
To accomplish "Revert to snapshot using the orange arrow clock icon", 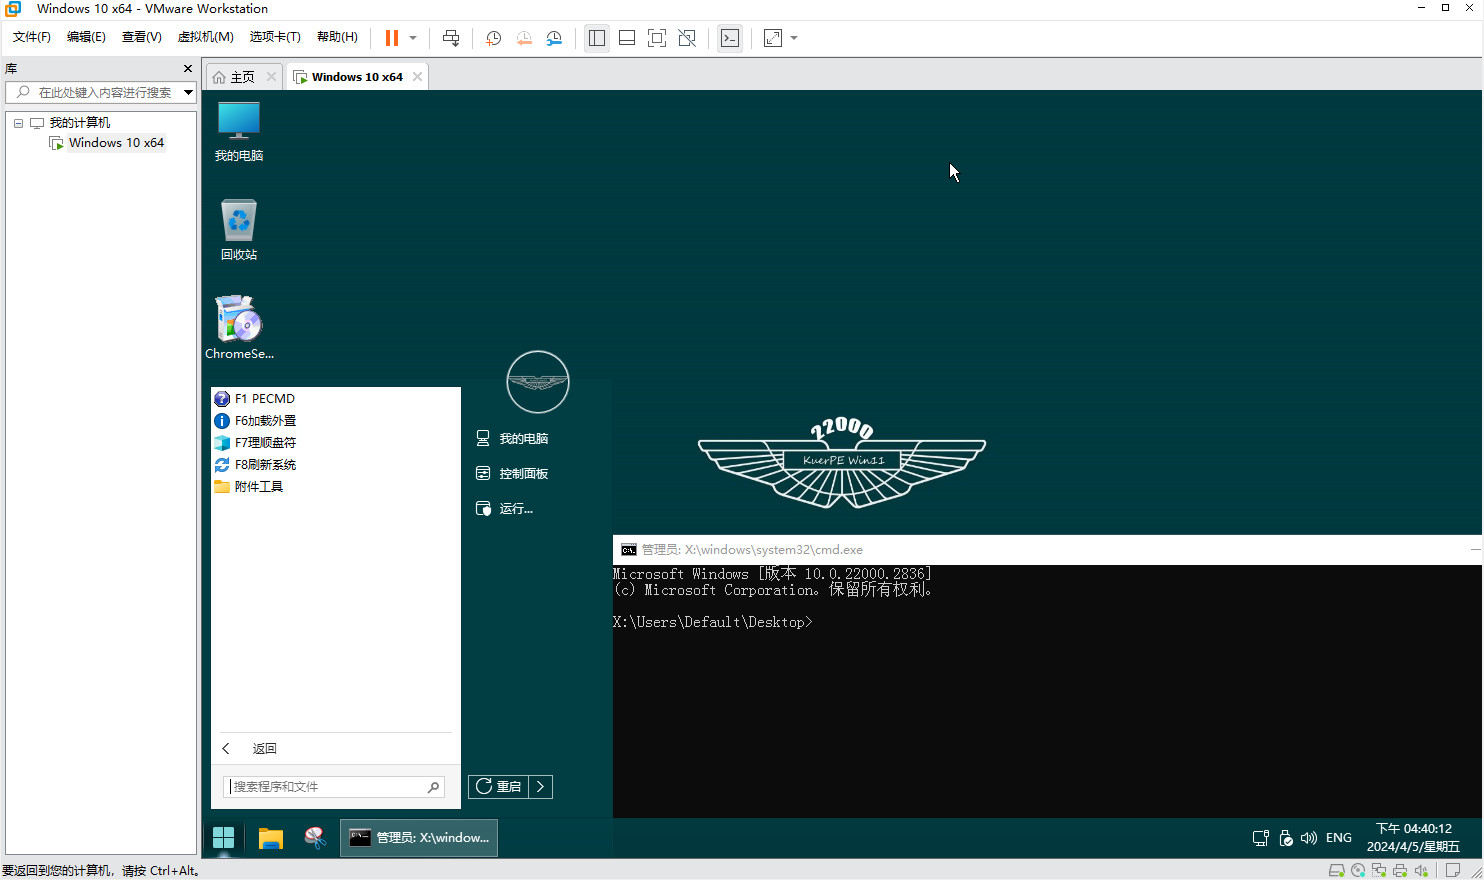I will pos(524,38).
